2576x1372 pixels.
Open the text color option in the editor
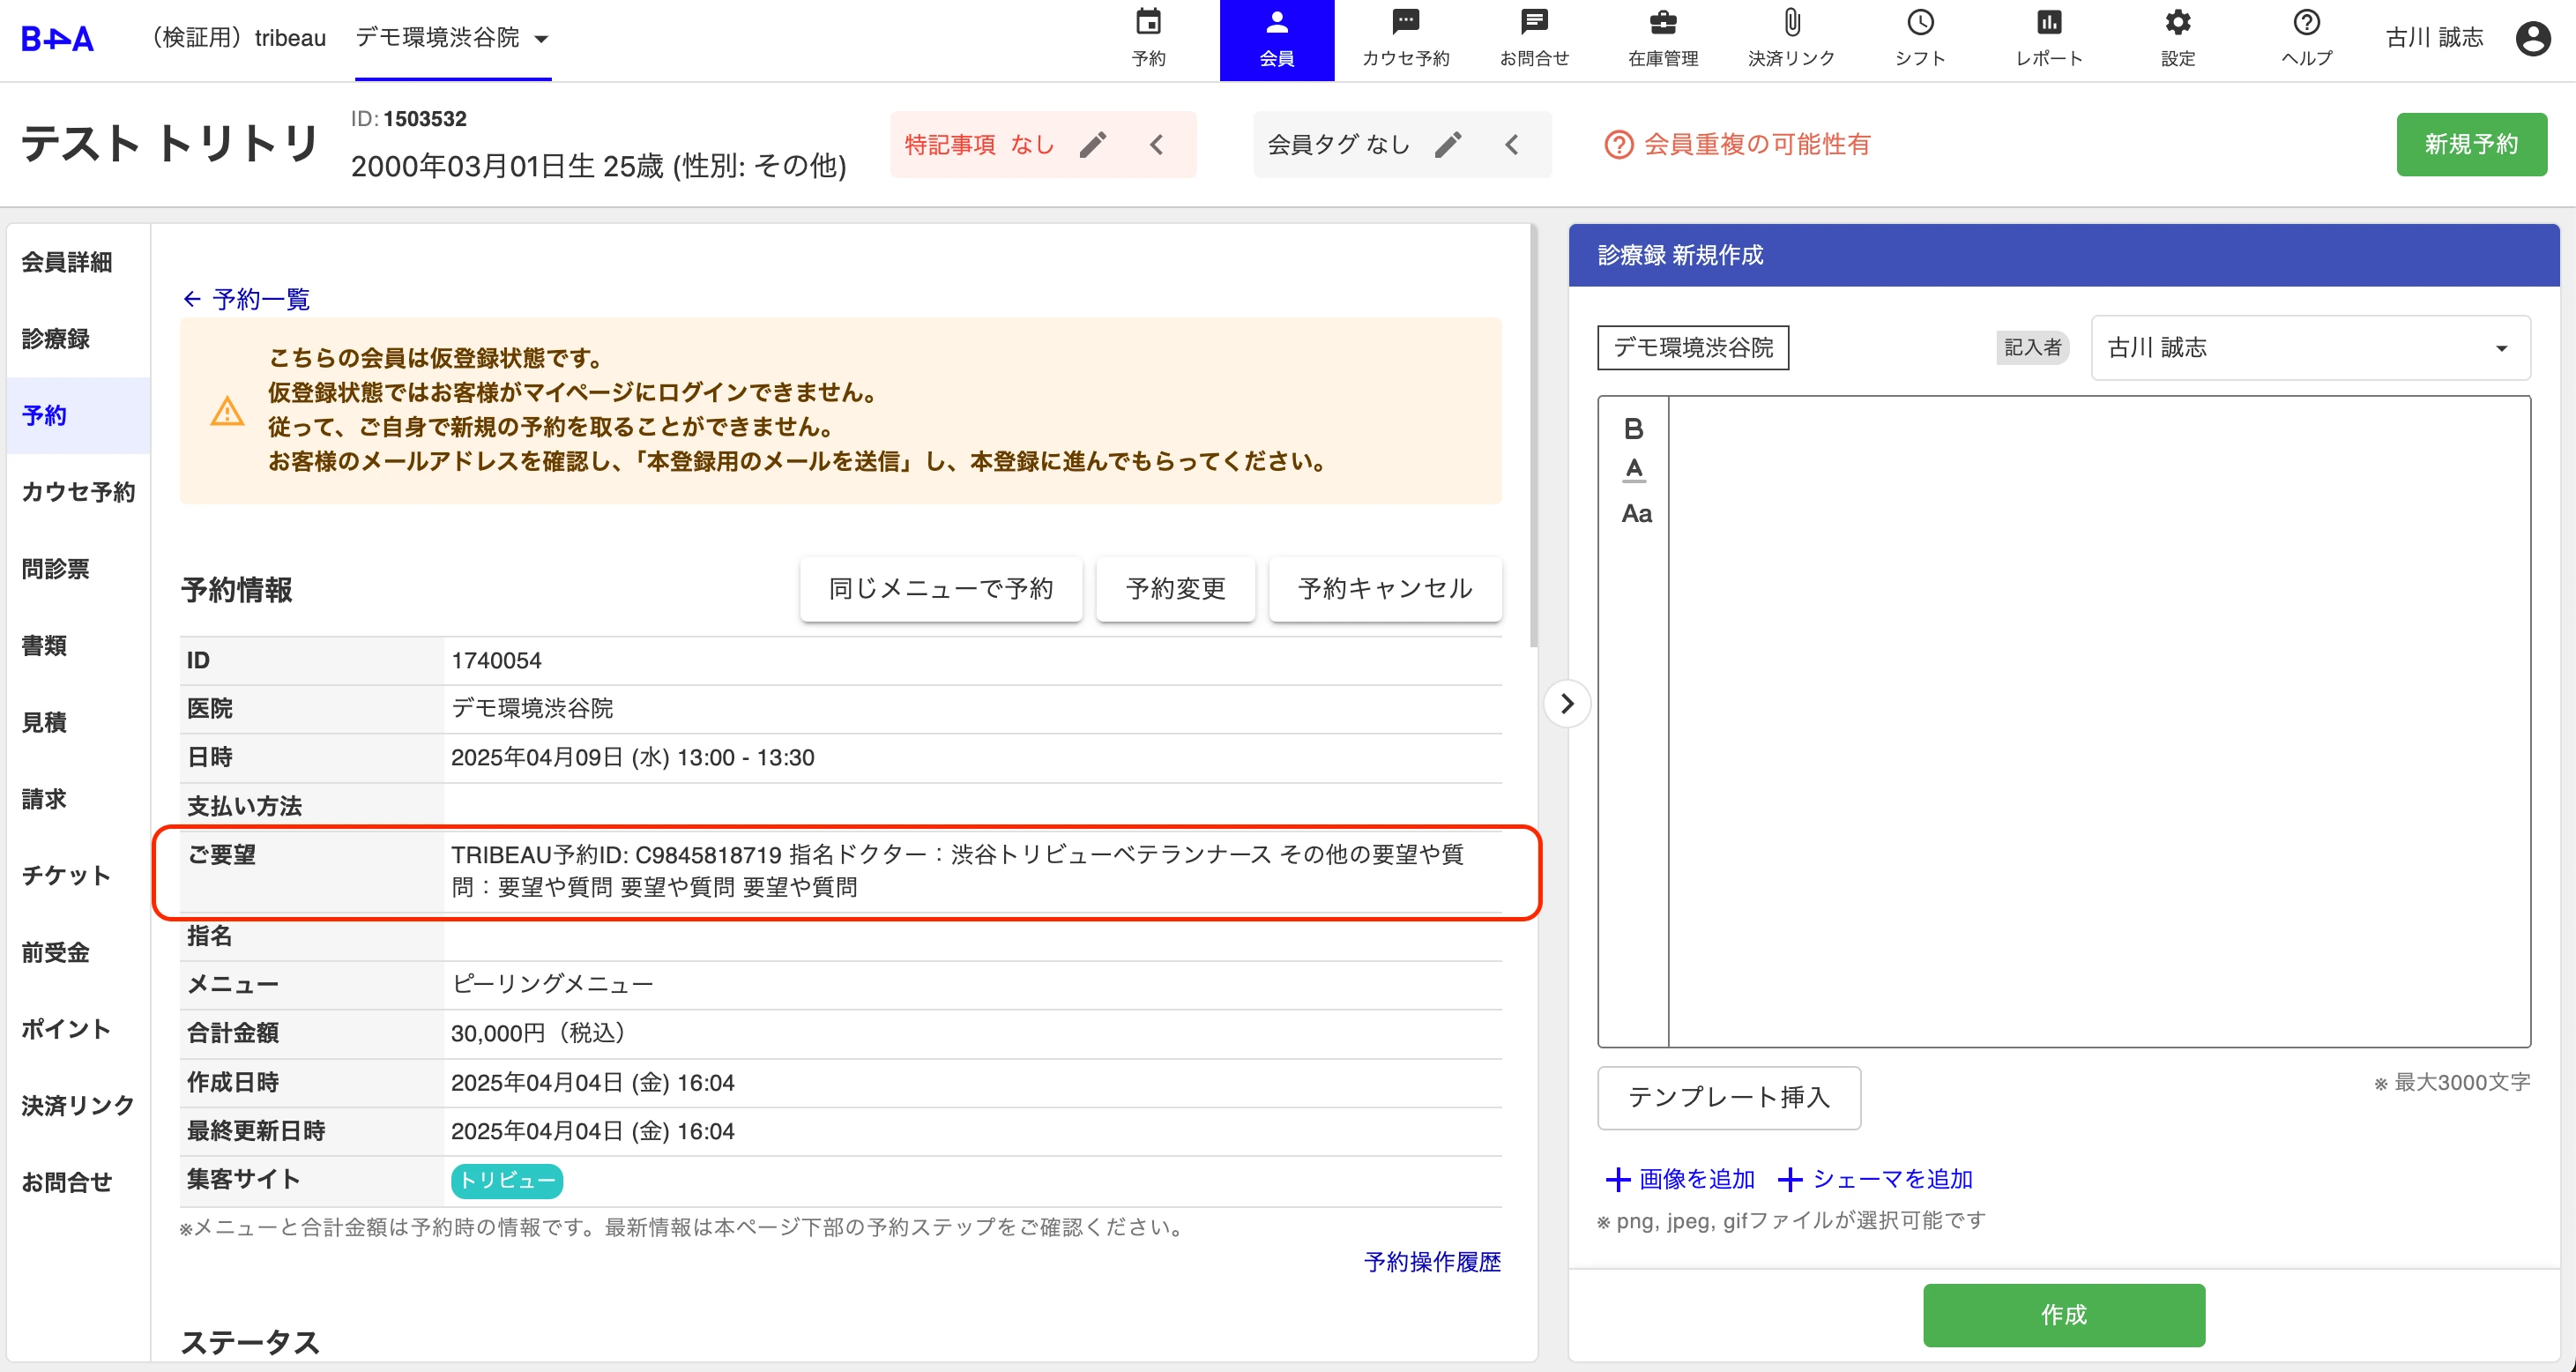coord(1633,470)
